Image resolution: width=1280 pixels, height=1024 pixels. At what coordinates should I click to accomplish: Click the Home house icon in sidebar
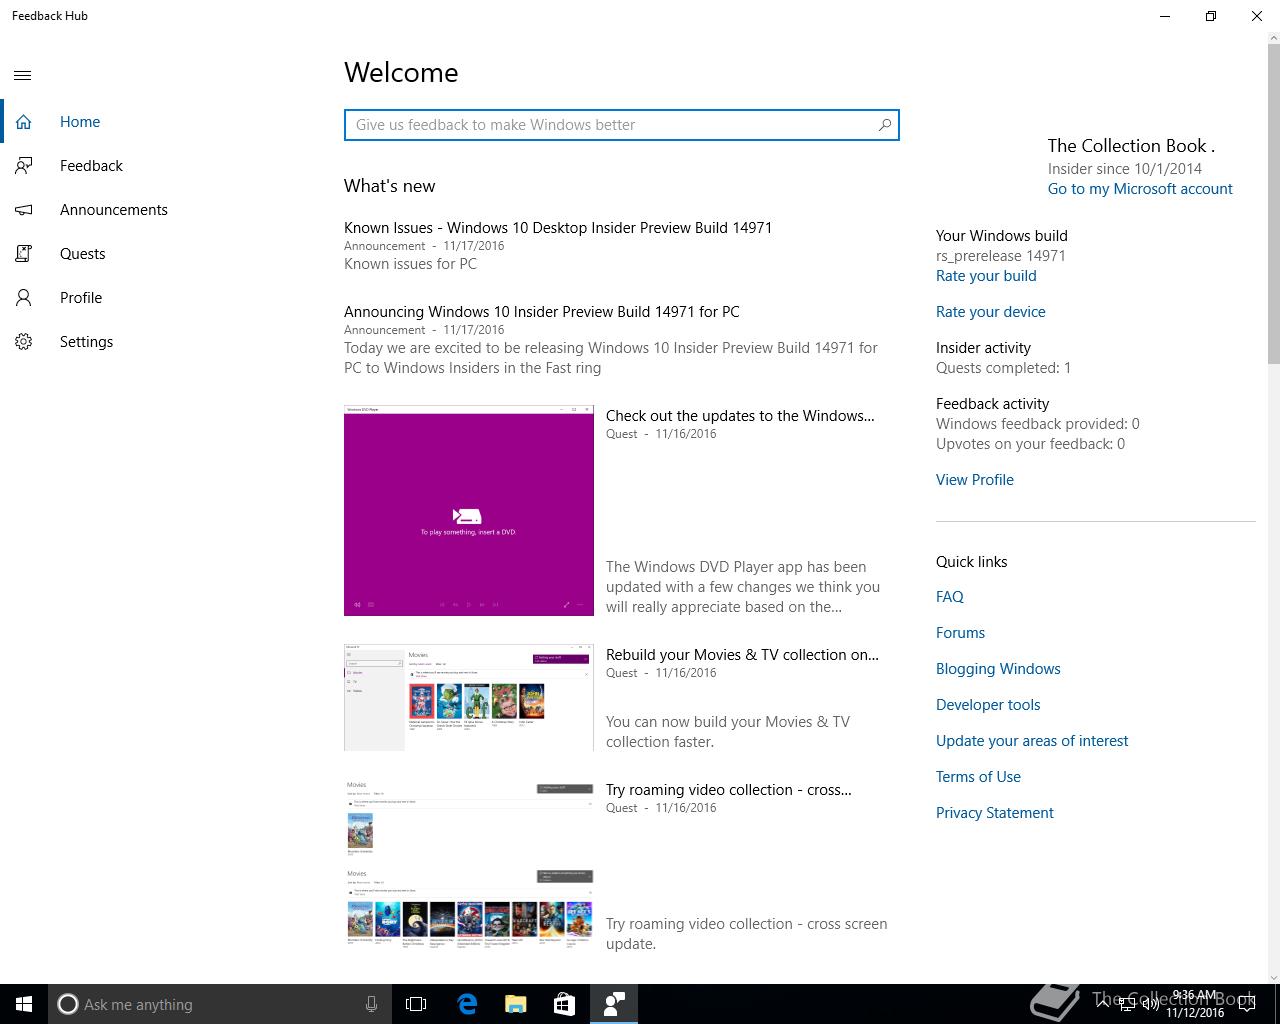tap(24, 122)
